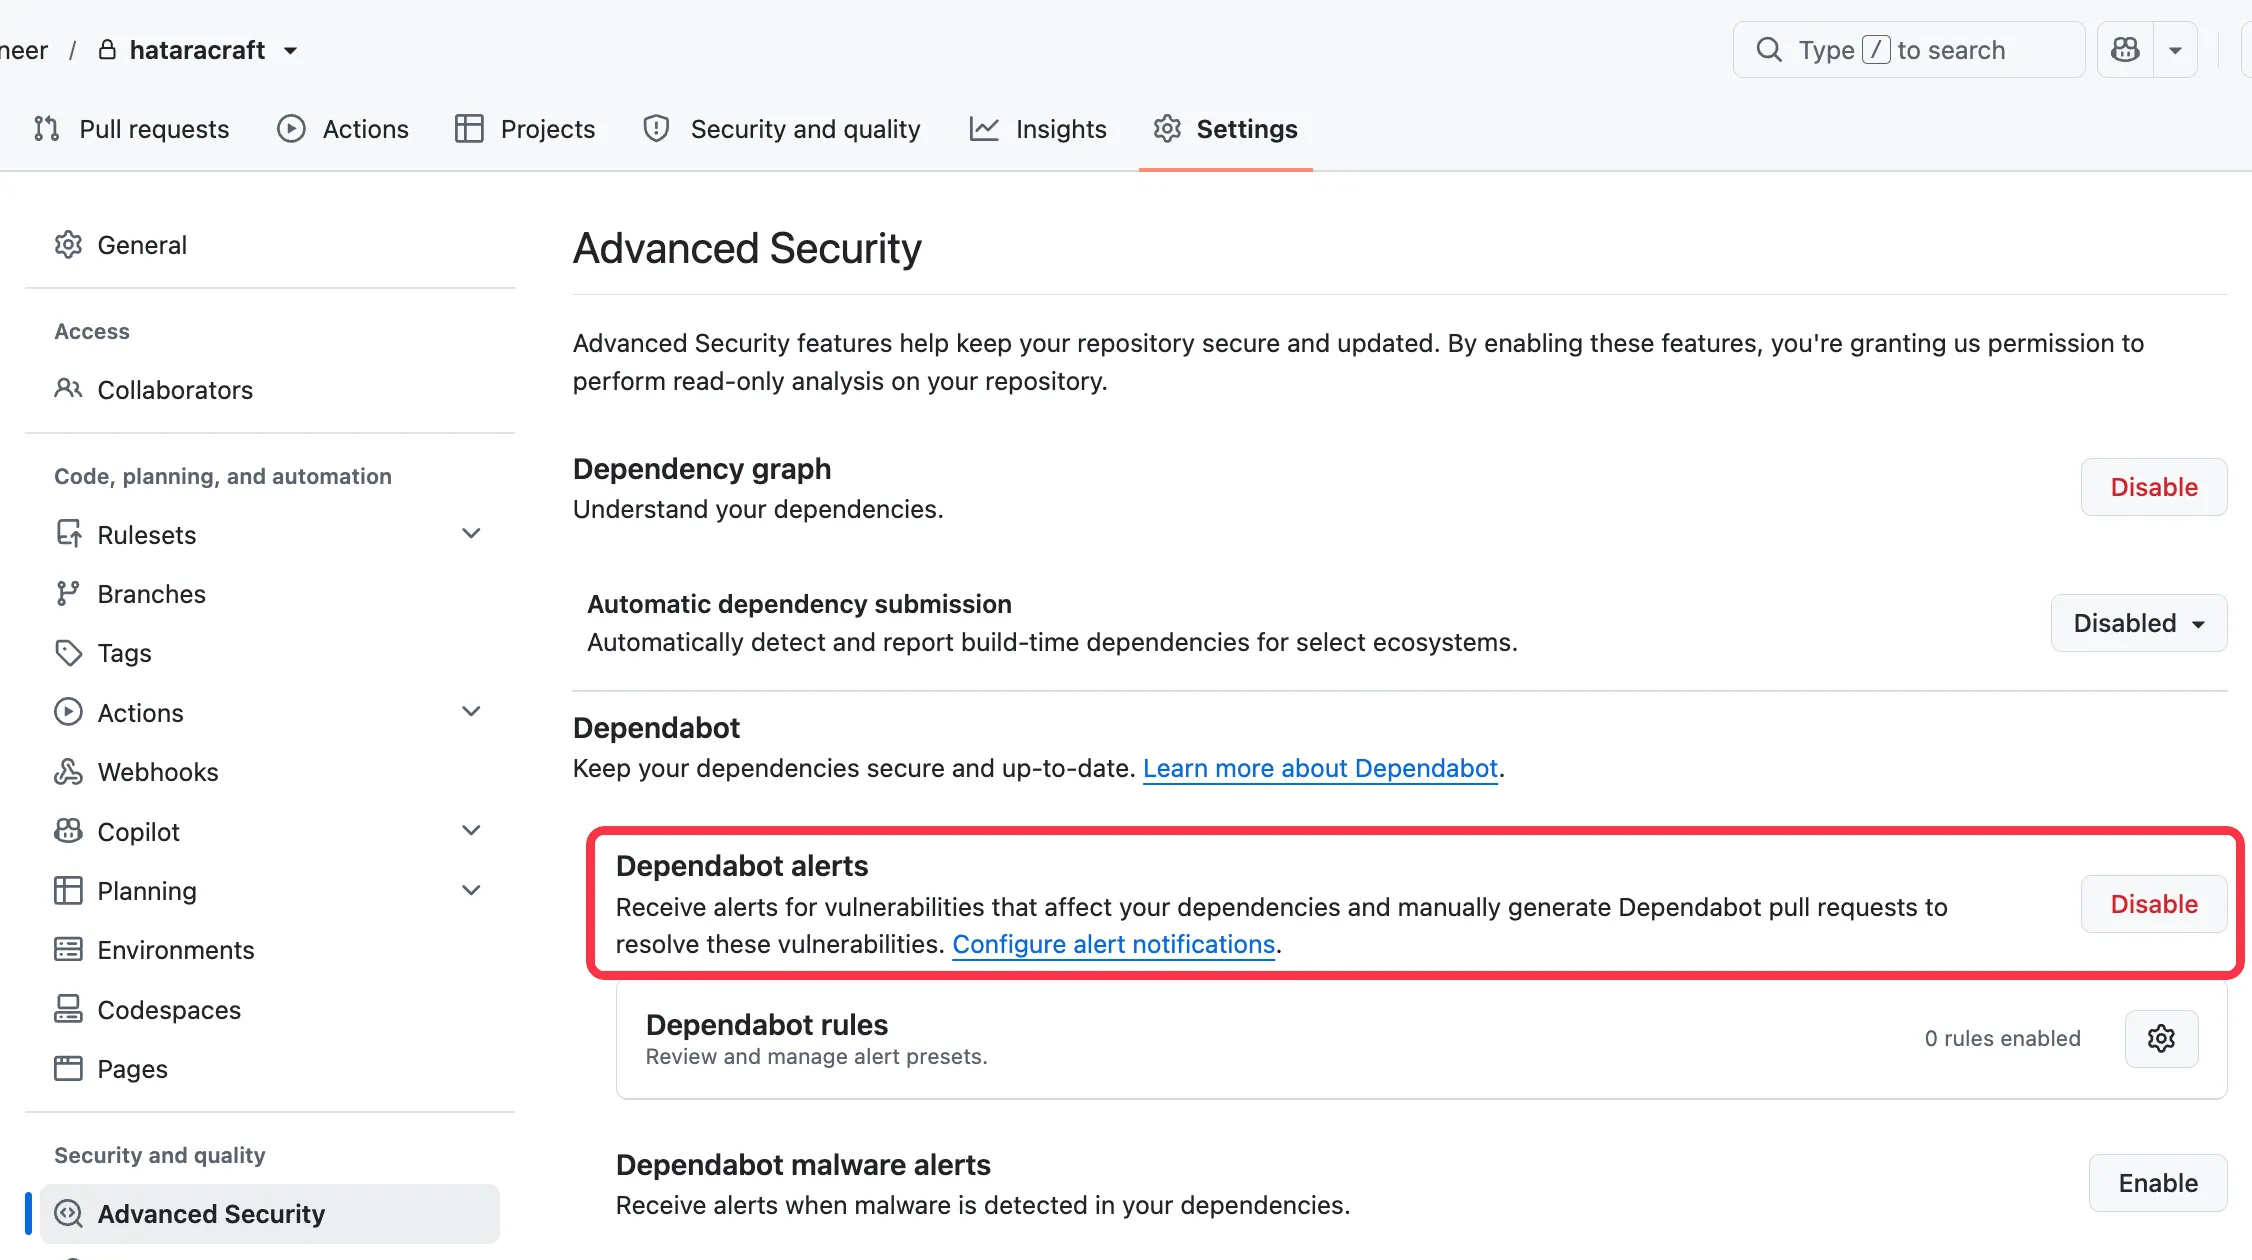Disable the Dependency graph
The height and width of the screenshot is (1260, 2252).
pyautogui.click(x=2154, y=487)
